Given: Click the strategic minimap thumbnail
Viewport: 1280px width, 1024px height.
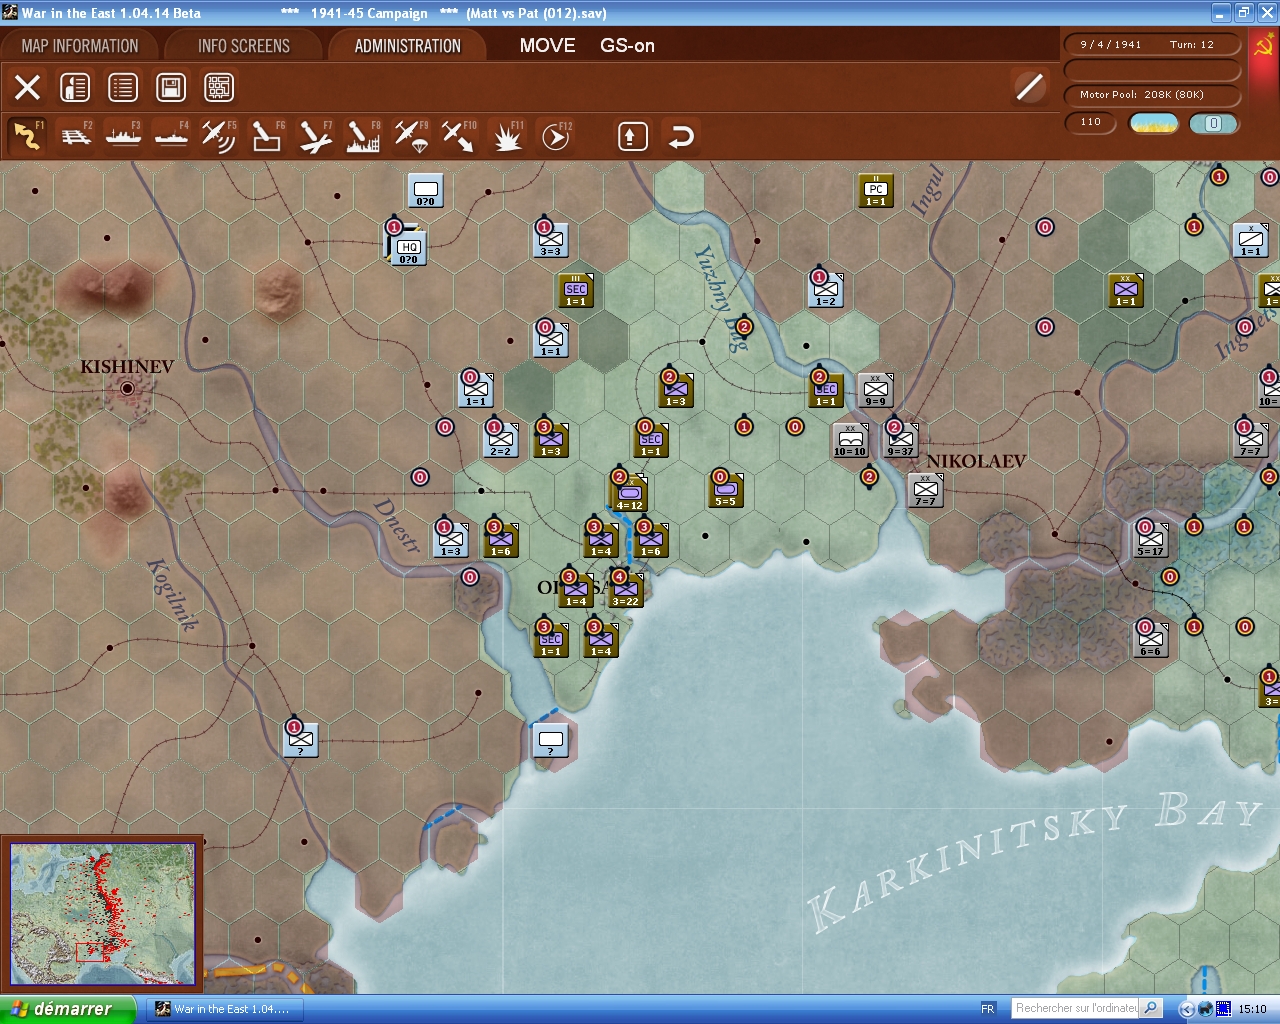Looking at the screenshot, I should (x=103, y=913).
